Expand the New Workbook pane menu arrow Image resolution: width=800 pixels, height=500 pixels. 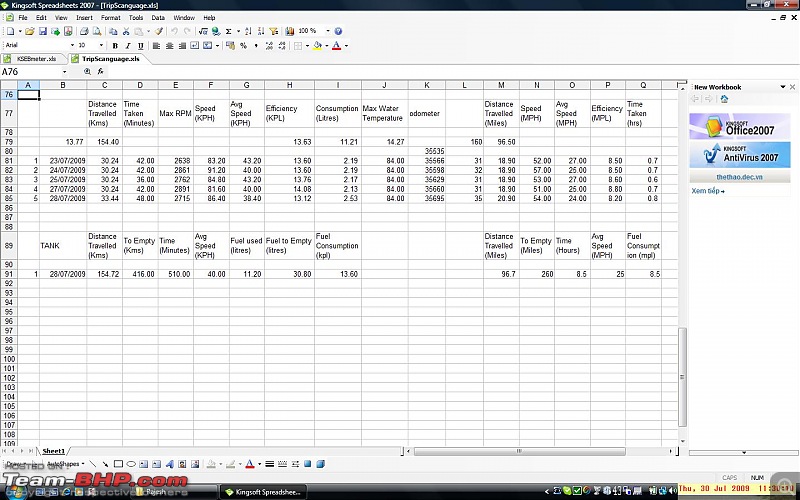[x=783, y=87]
